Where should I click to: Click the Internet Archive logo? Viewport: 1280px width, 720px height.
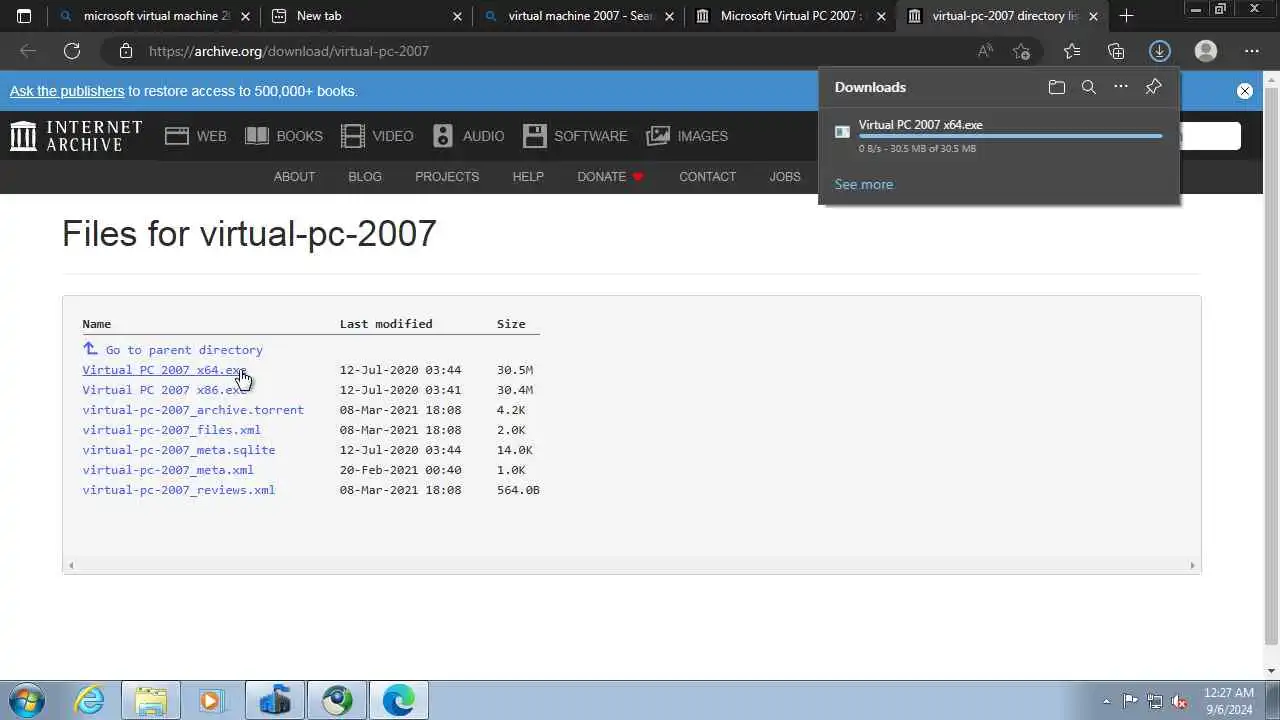tap(76, 136)
